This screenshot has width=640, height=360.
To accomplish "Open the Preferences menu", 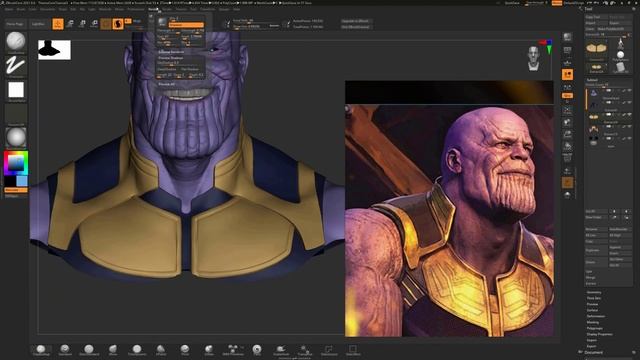I will pos(136,9).
